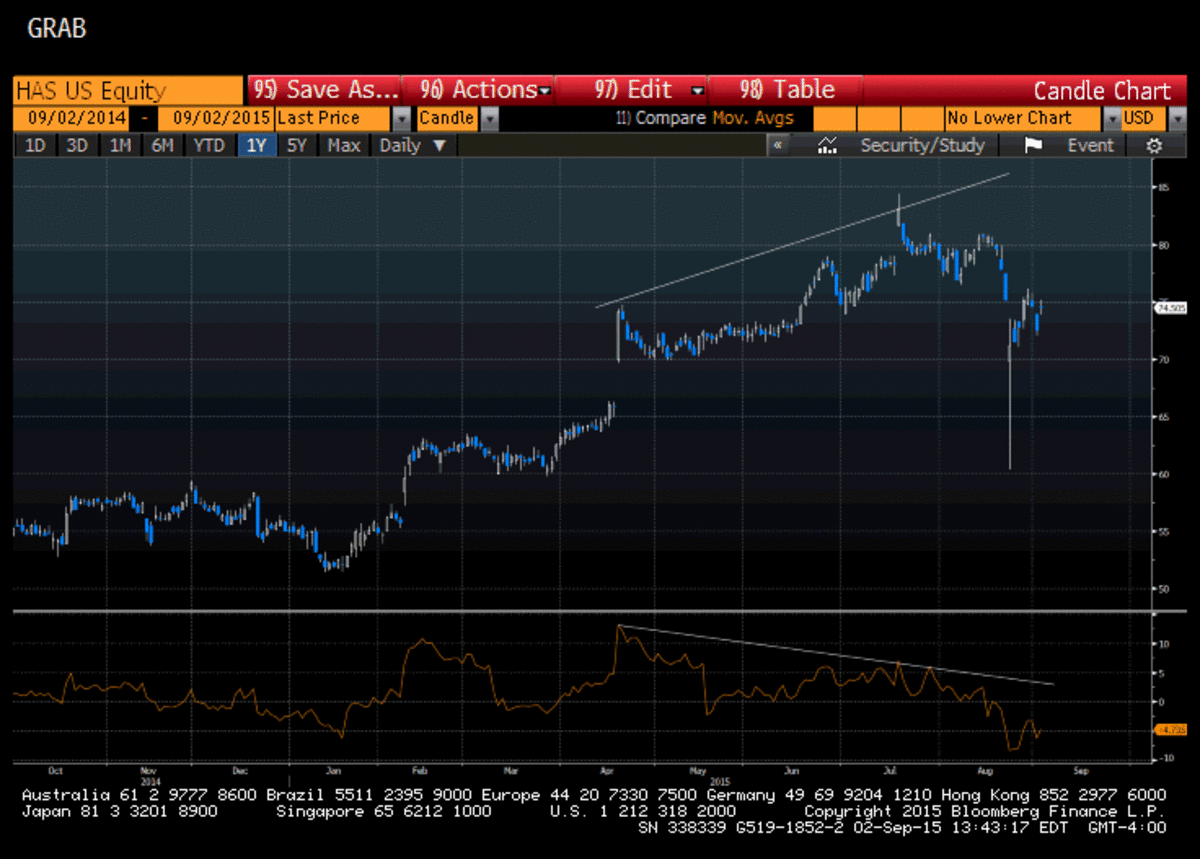Click the Event label
Viewport: 1200px width, 859px height.
[x=1090, y=145]
